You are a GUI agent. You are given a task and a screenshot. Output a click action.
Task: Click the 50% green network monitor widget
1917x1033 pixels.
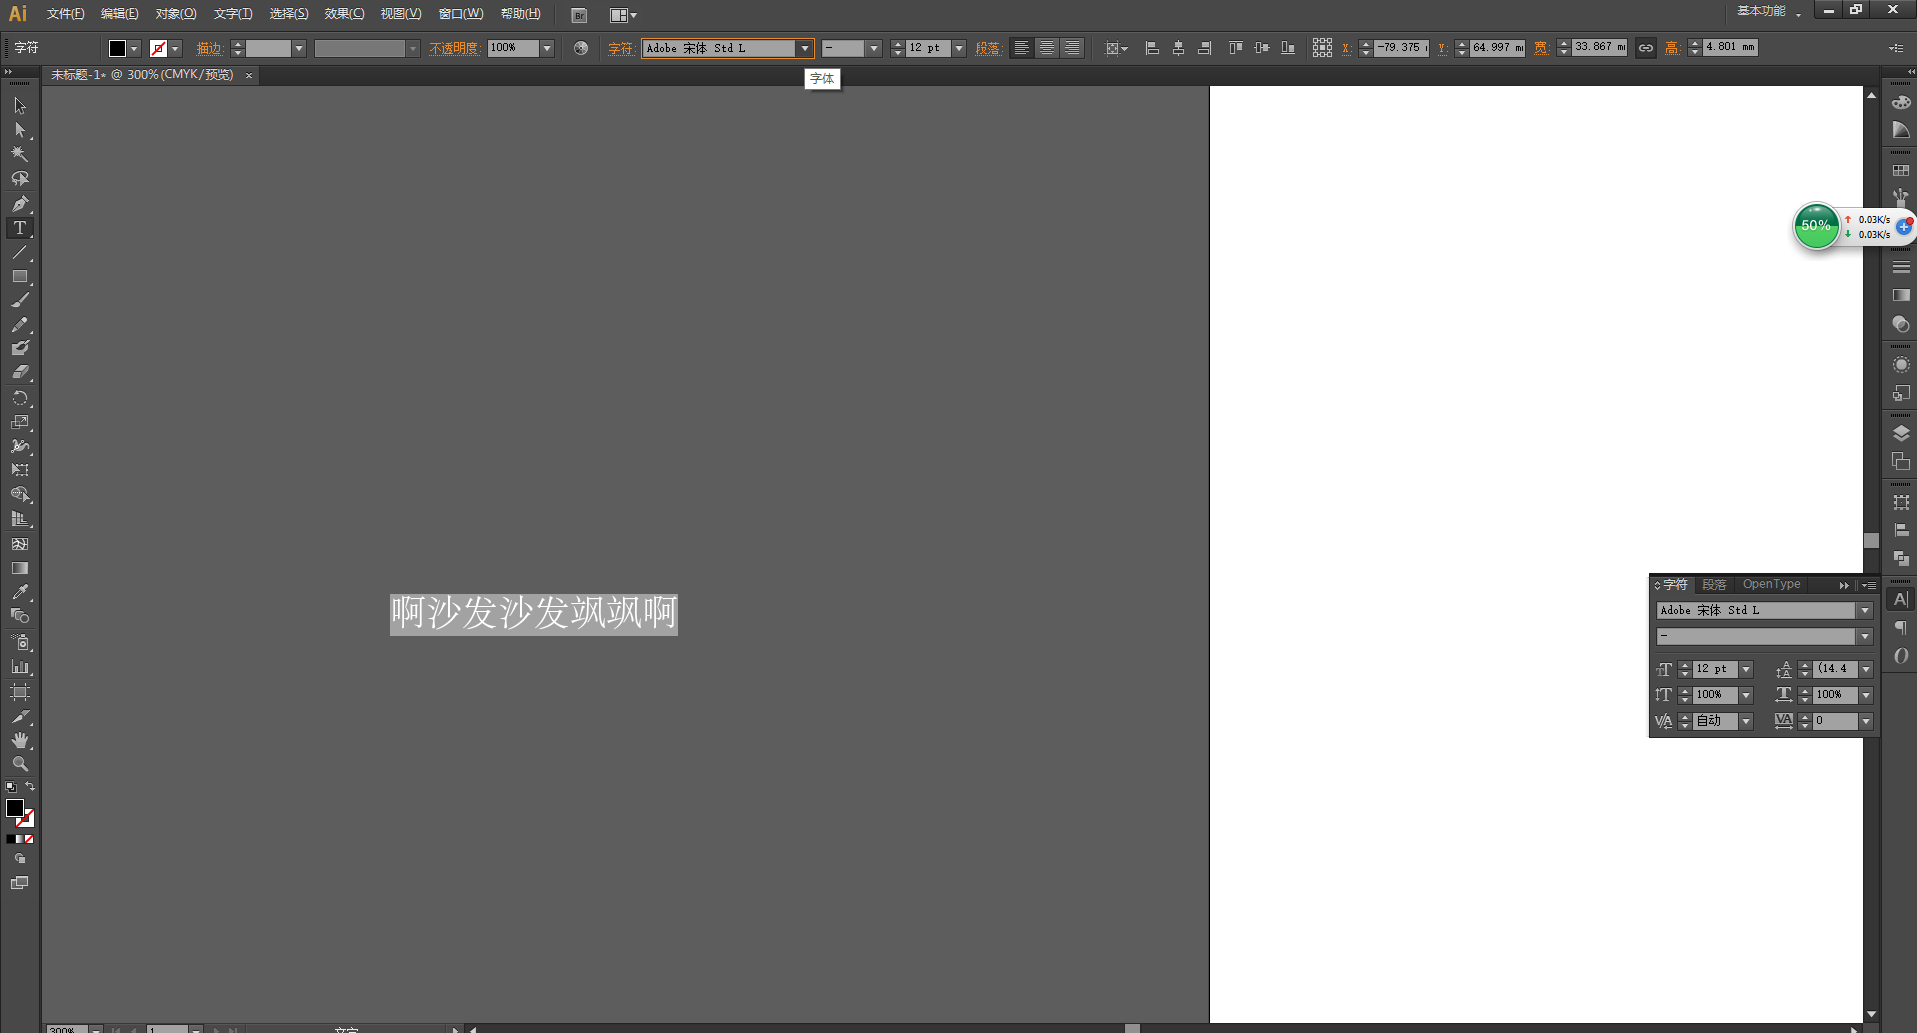[x=1815, y=226]
